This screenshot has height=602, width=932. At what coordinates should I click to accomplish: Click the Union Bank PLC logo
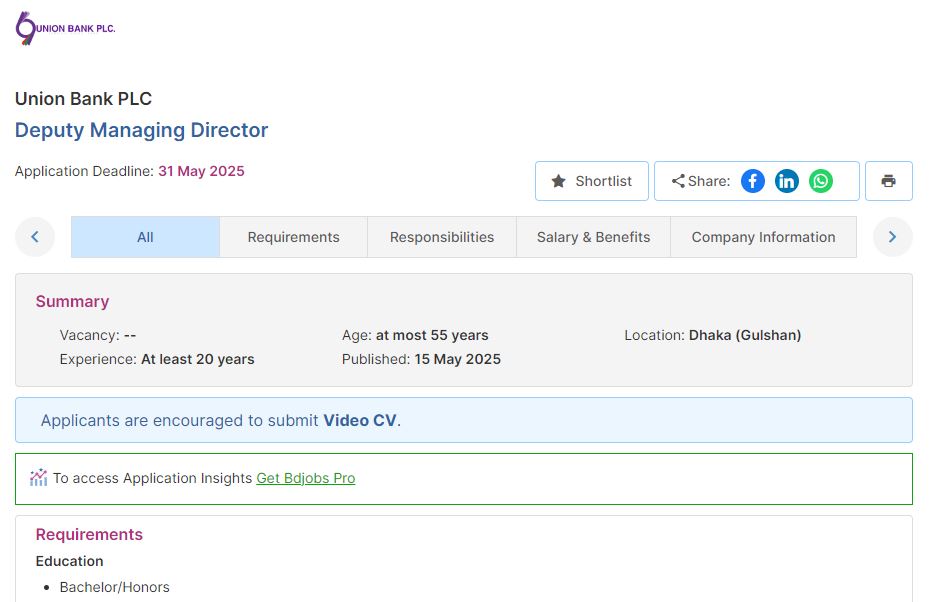(66, 28)
